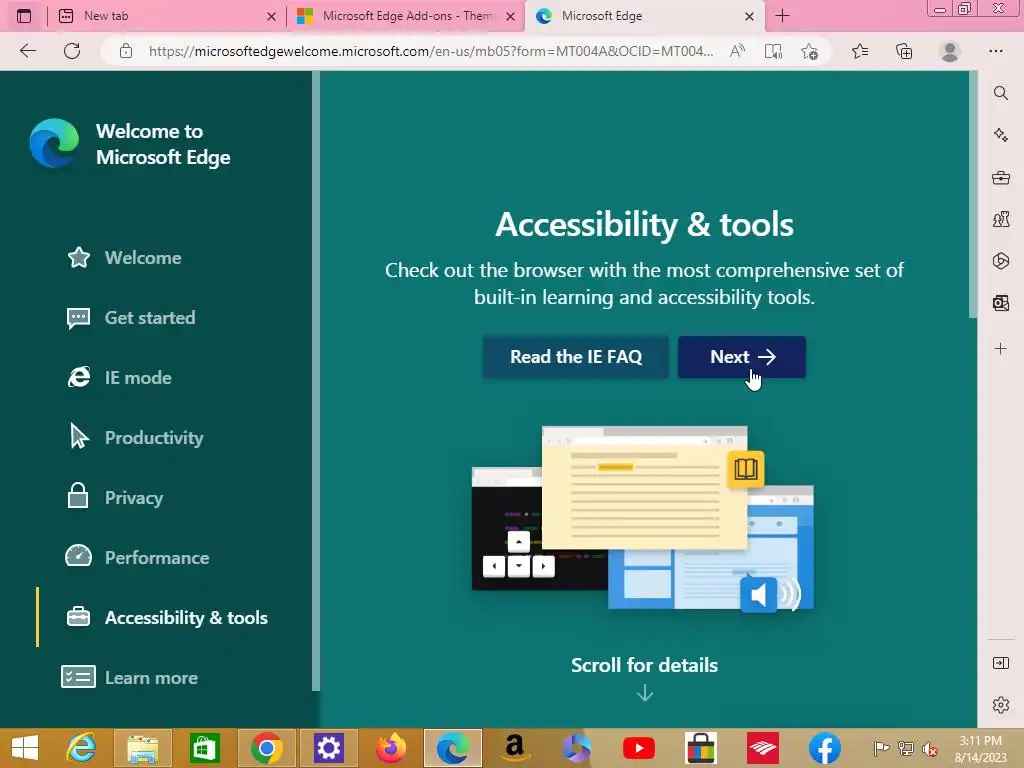Viewport: 1024px width, 768px height.
Task: Toggle sidebar hide panel icon
Action: pos(1000,664)
